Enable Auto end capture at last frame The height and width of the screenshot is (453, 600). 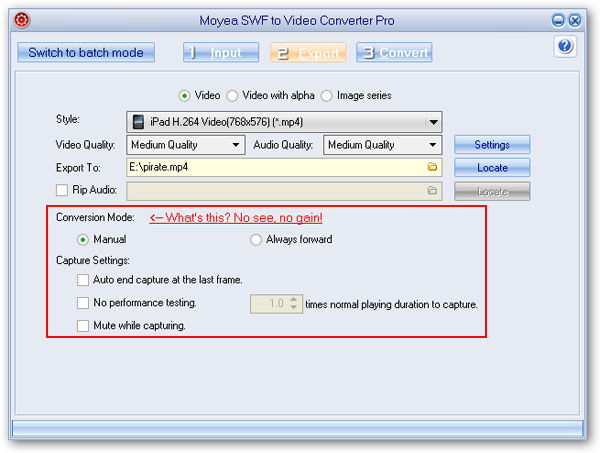[83, 280]
